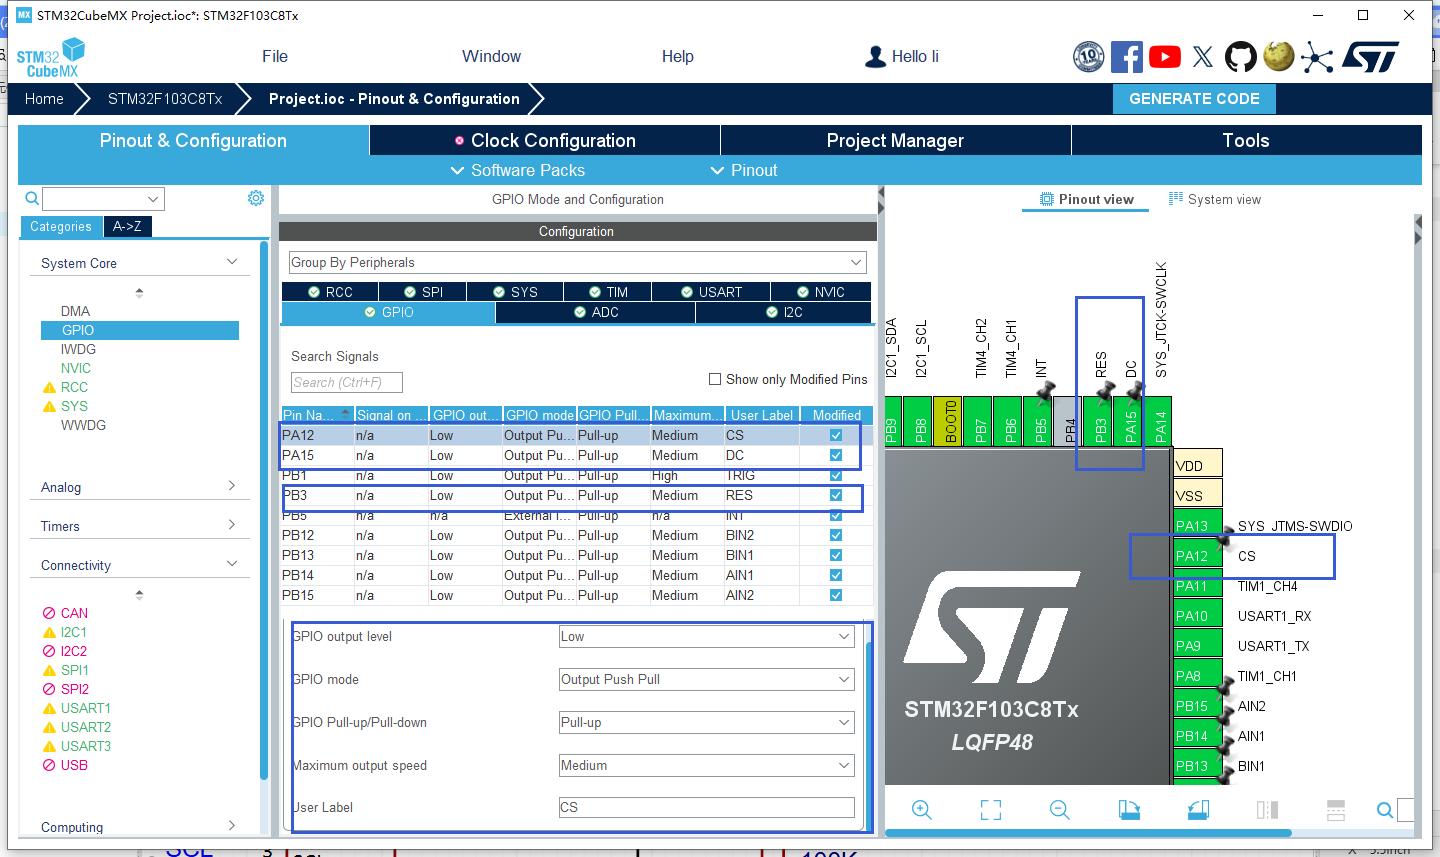Zoom out of the pinout view
The height and width of the screenshot is (857, 1440).
click(x=1060, y=810)
